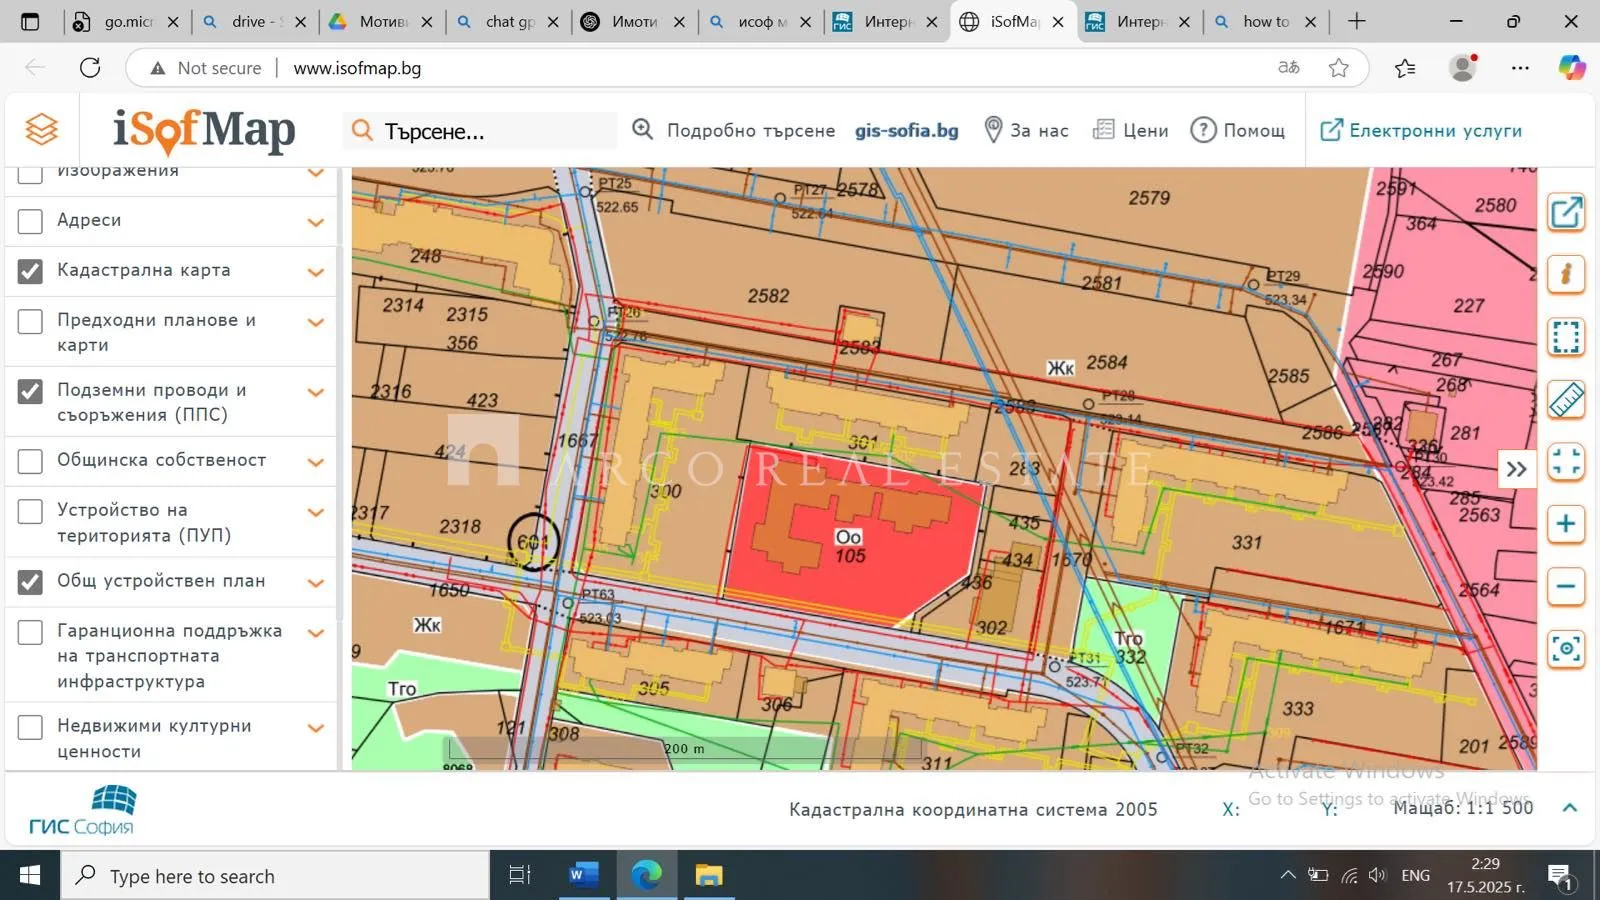Screen dimensions: 1600x900
Task: Open the gis-sofia.bg link
Action: click(x=906, y=130)
